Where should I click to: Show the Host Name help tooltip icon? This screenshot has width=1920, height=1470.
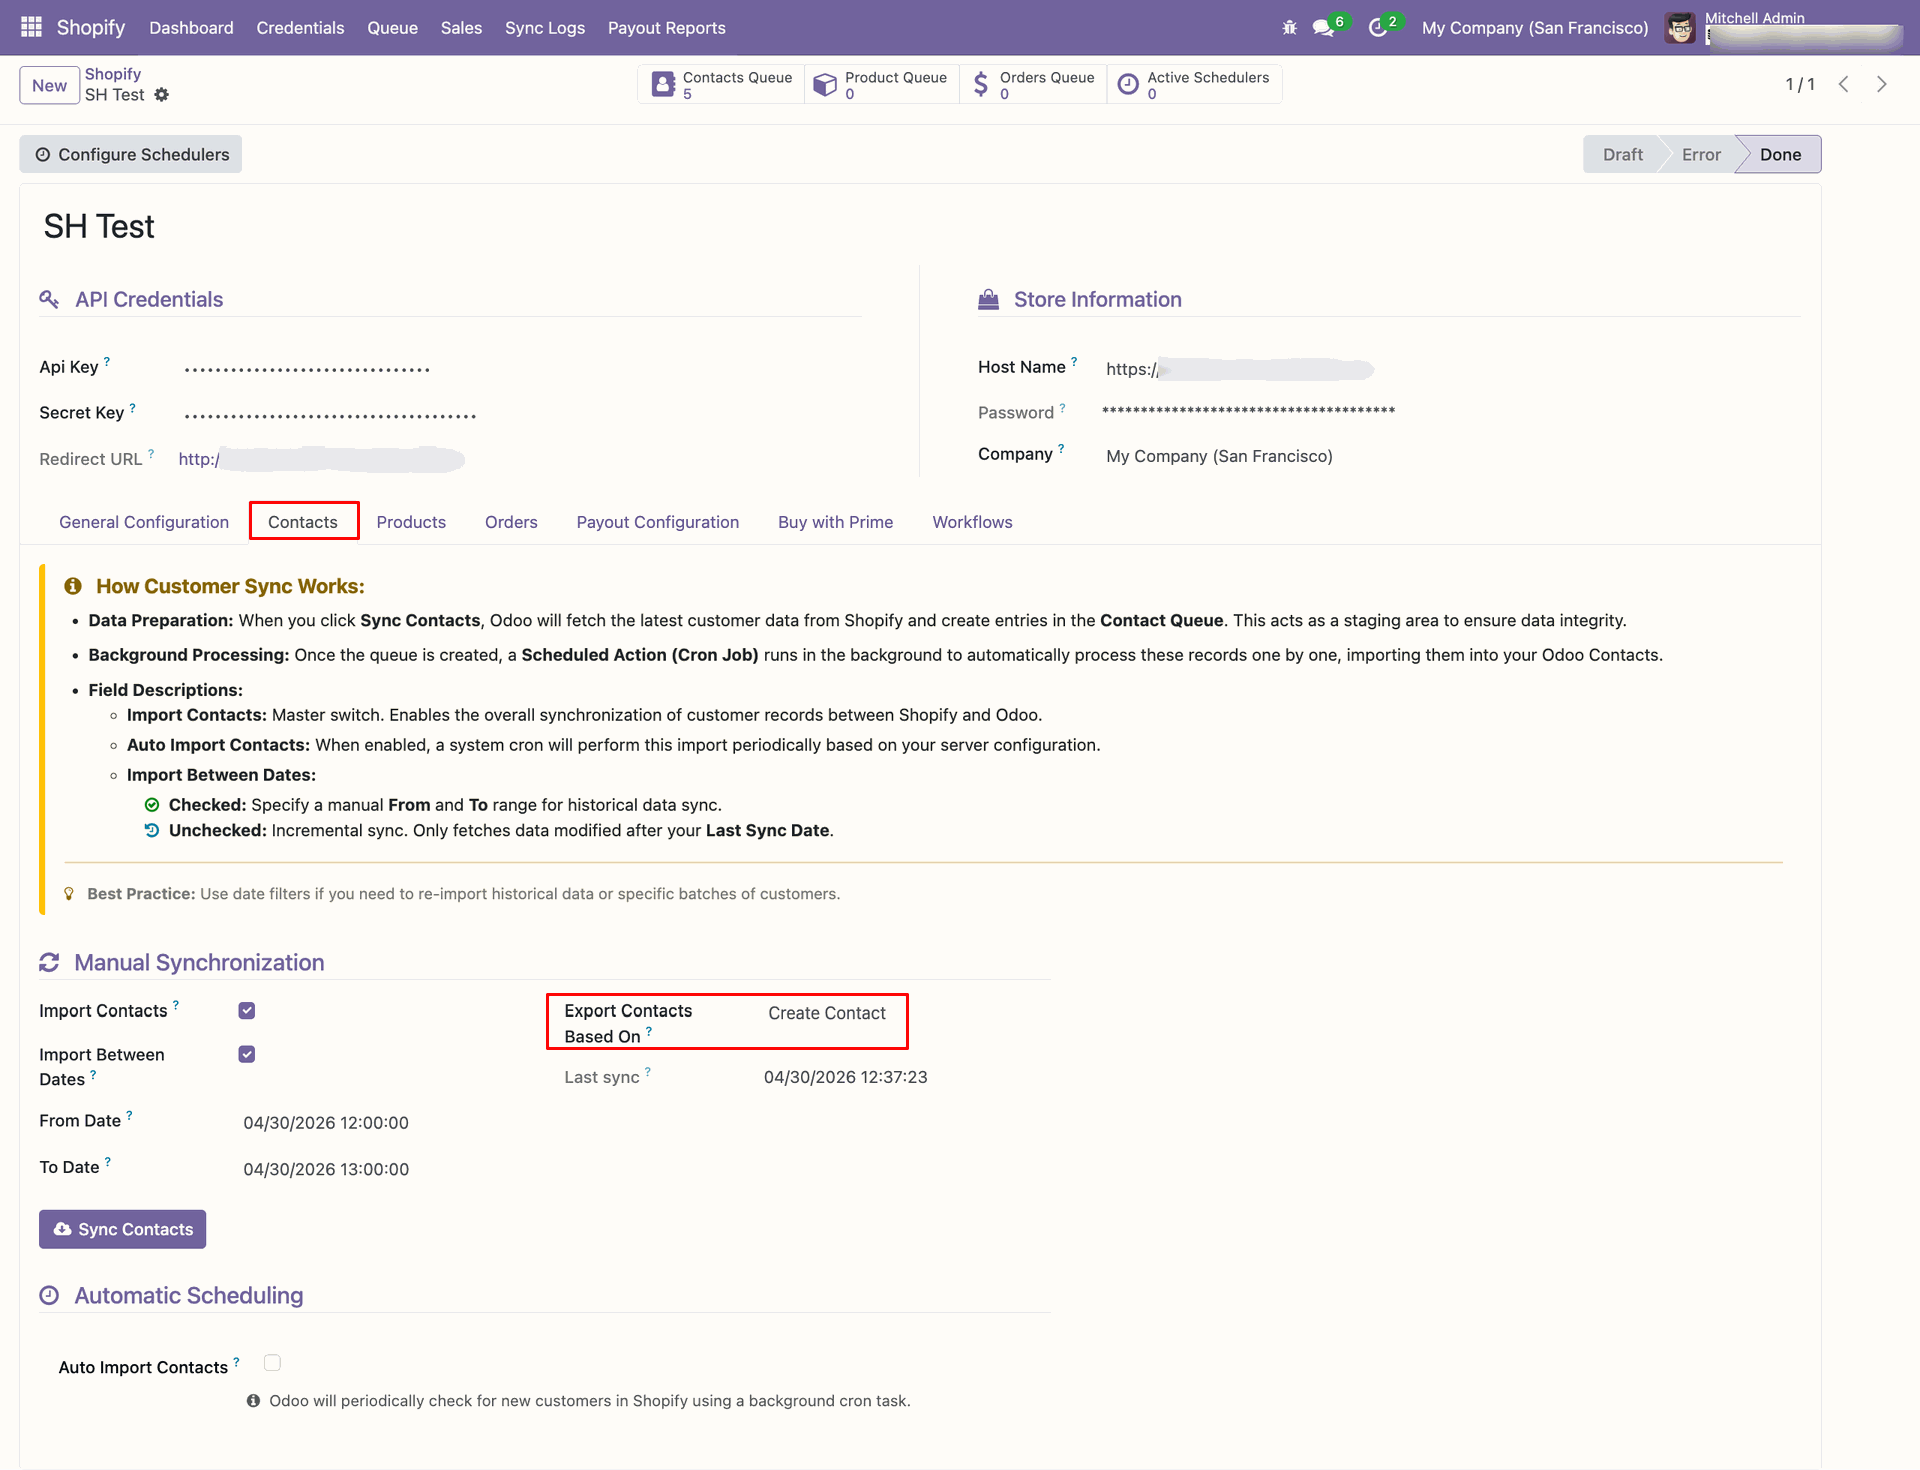coord(1074,361)
